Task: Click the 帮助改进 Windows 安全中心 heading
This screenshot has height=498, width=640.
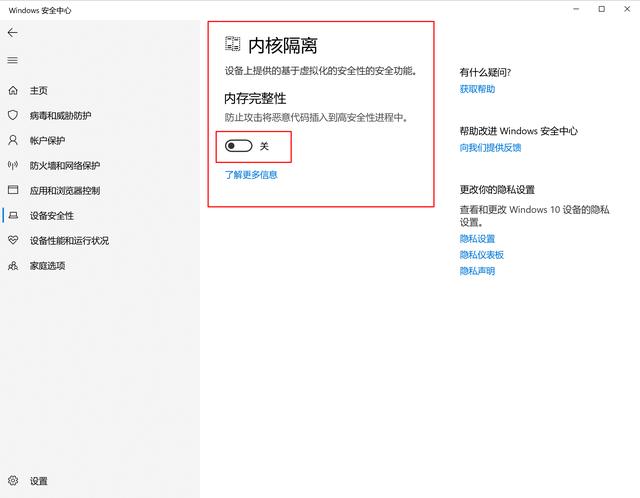Action: tap(519, 131)
